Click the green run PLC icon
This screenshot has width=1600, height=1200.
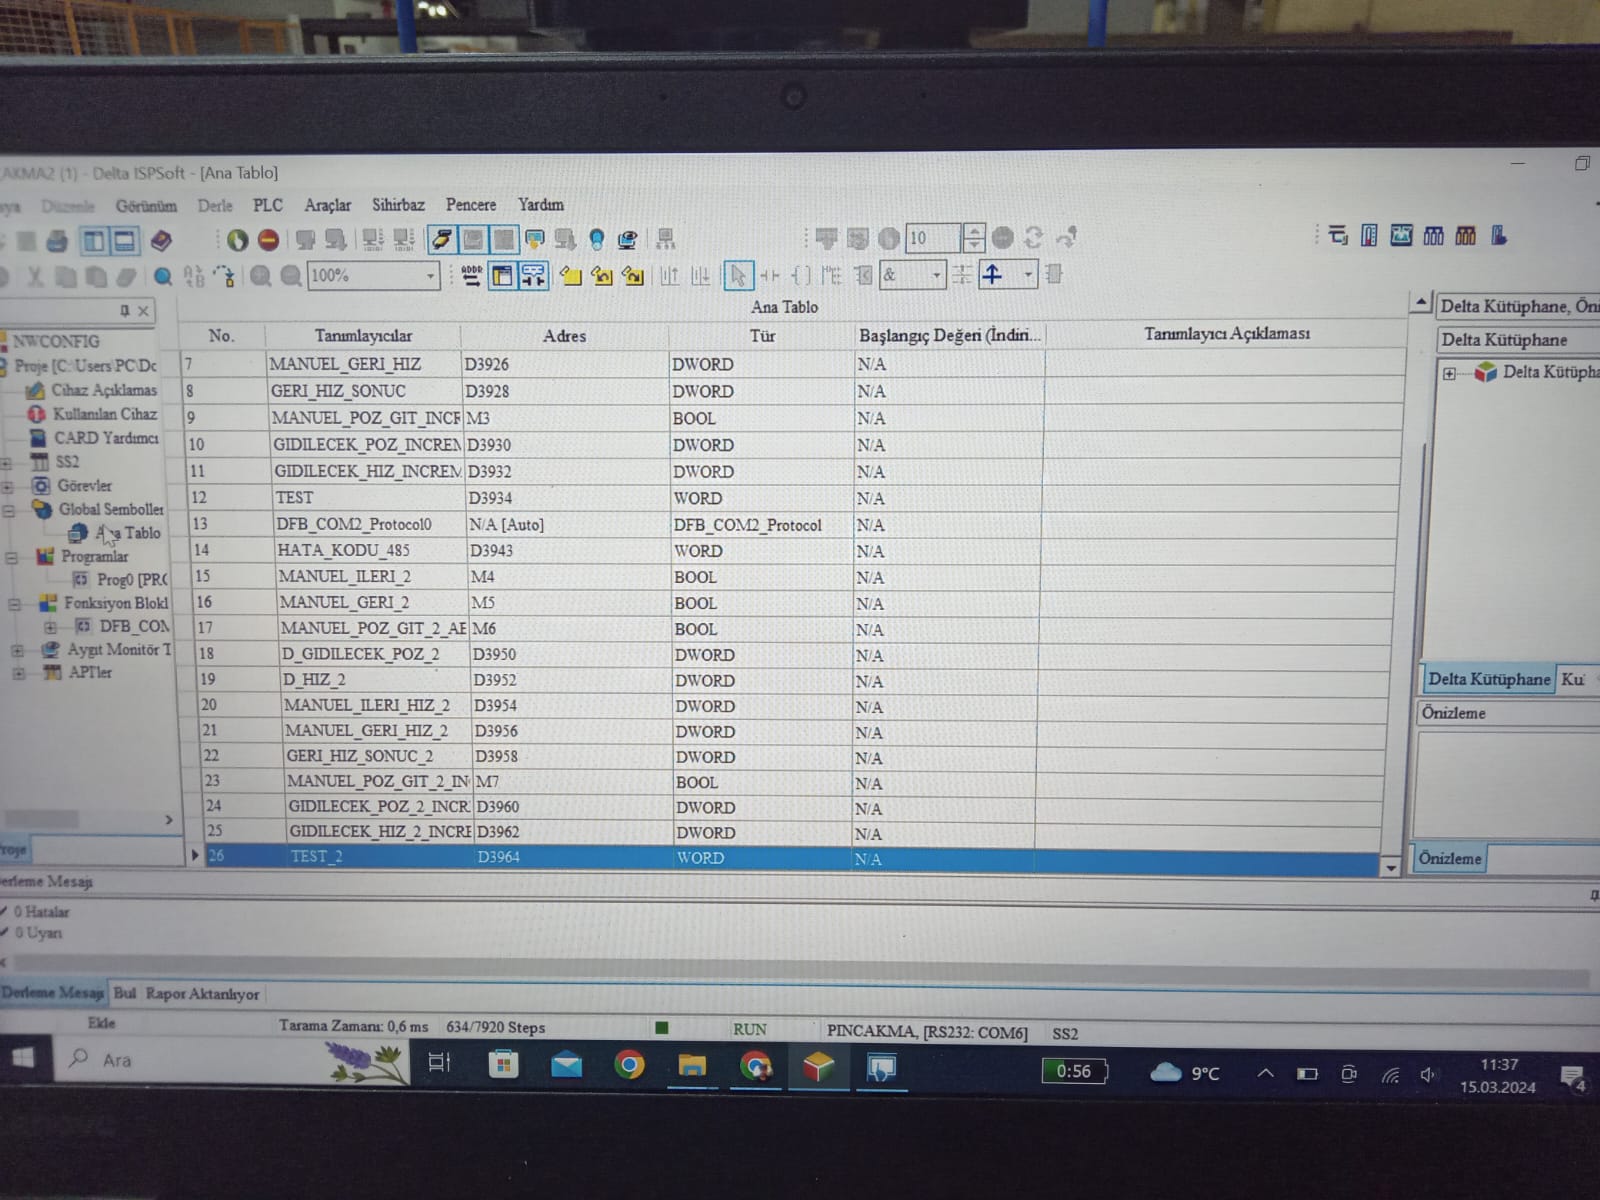(237, 240)
